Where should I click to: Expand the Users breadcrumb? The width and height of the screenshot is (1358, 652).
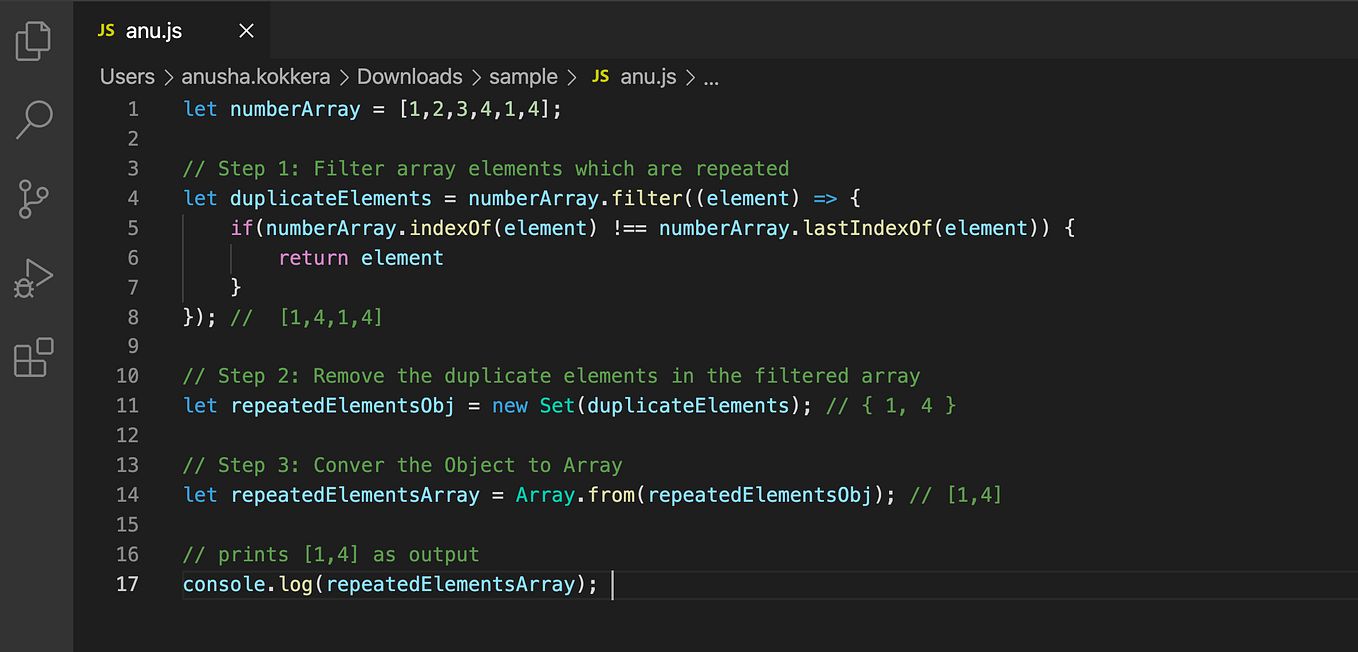point(127,76)
